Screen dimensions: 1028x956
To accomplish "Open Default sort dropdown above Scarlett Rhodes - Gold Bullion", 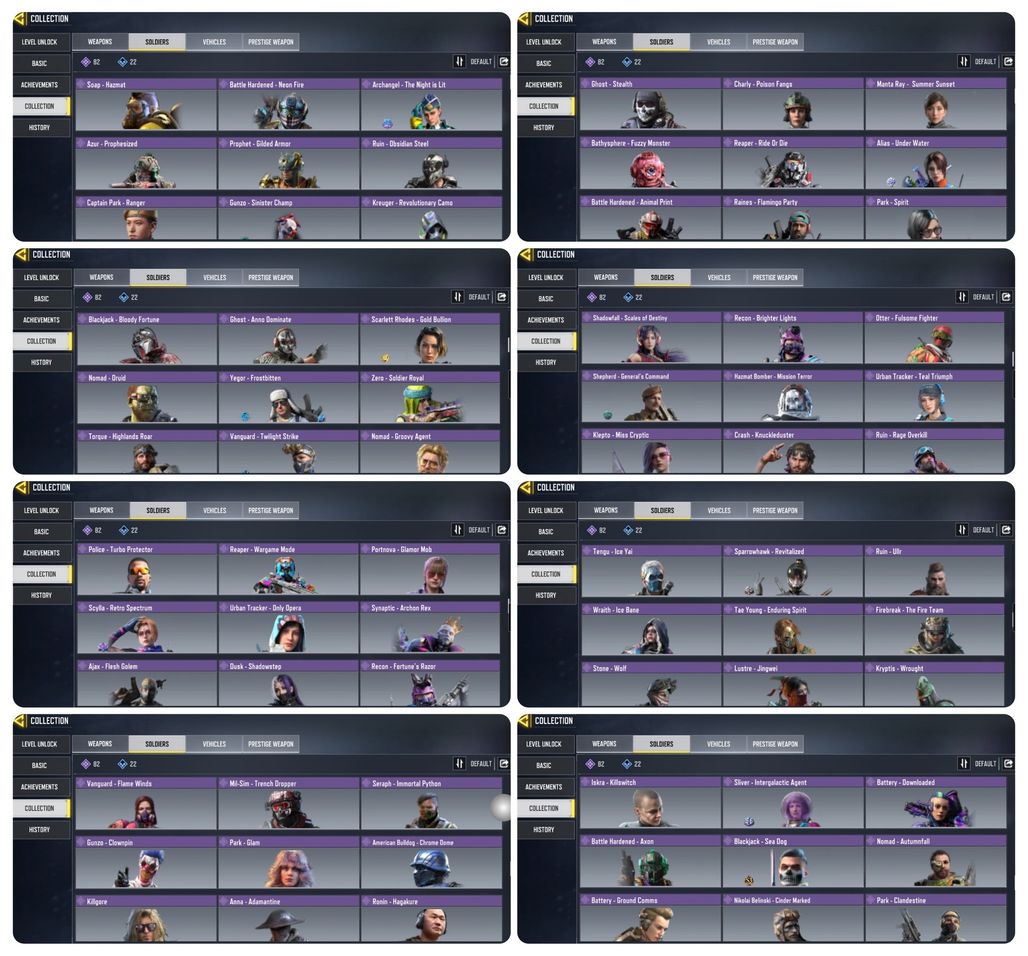I will coord(479,297).
